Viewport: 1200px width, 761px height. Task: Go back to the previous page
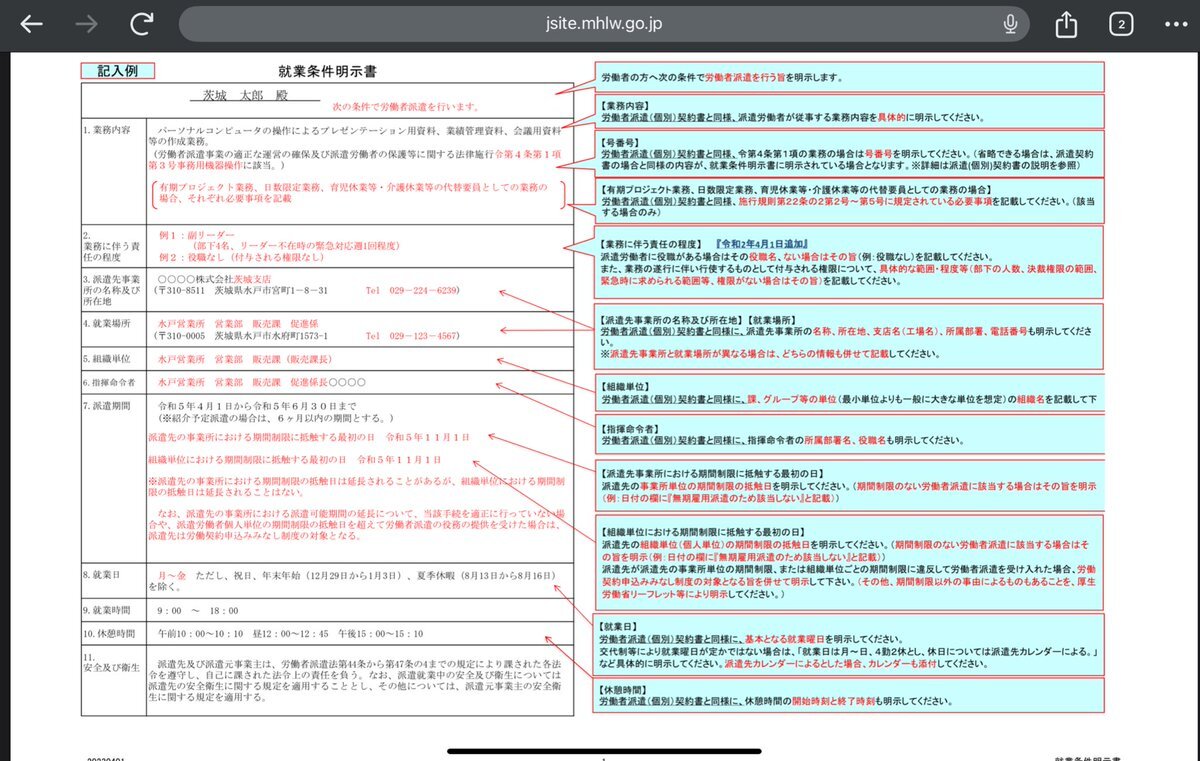pyautogui.click(x=32, y=24)
